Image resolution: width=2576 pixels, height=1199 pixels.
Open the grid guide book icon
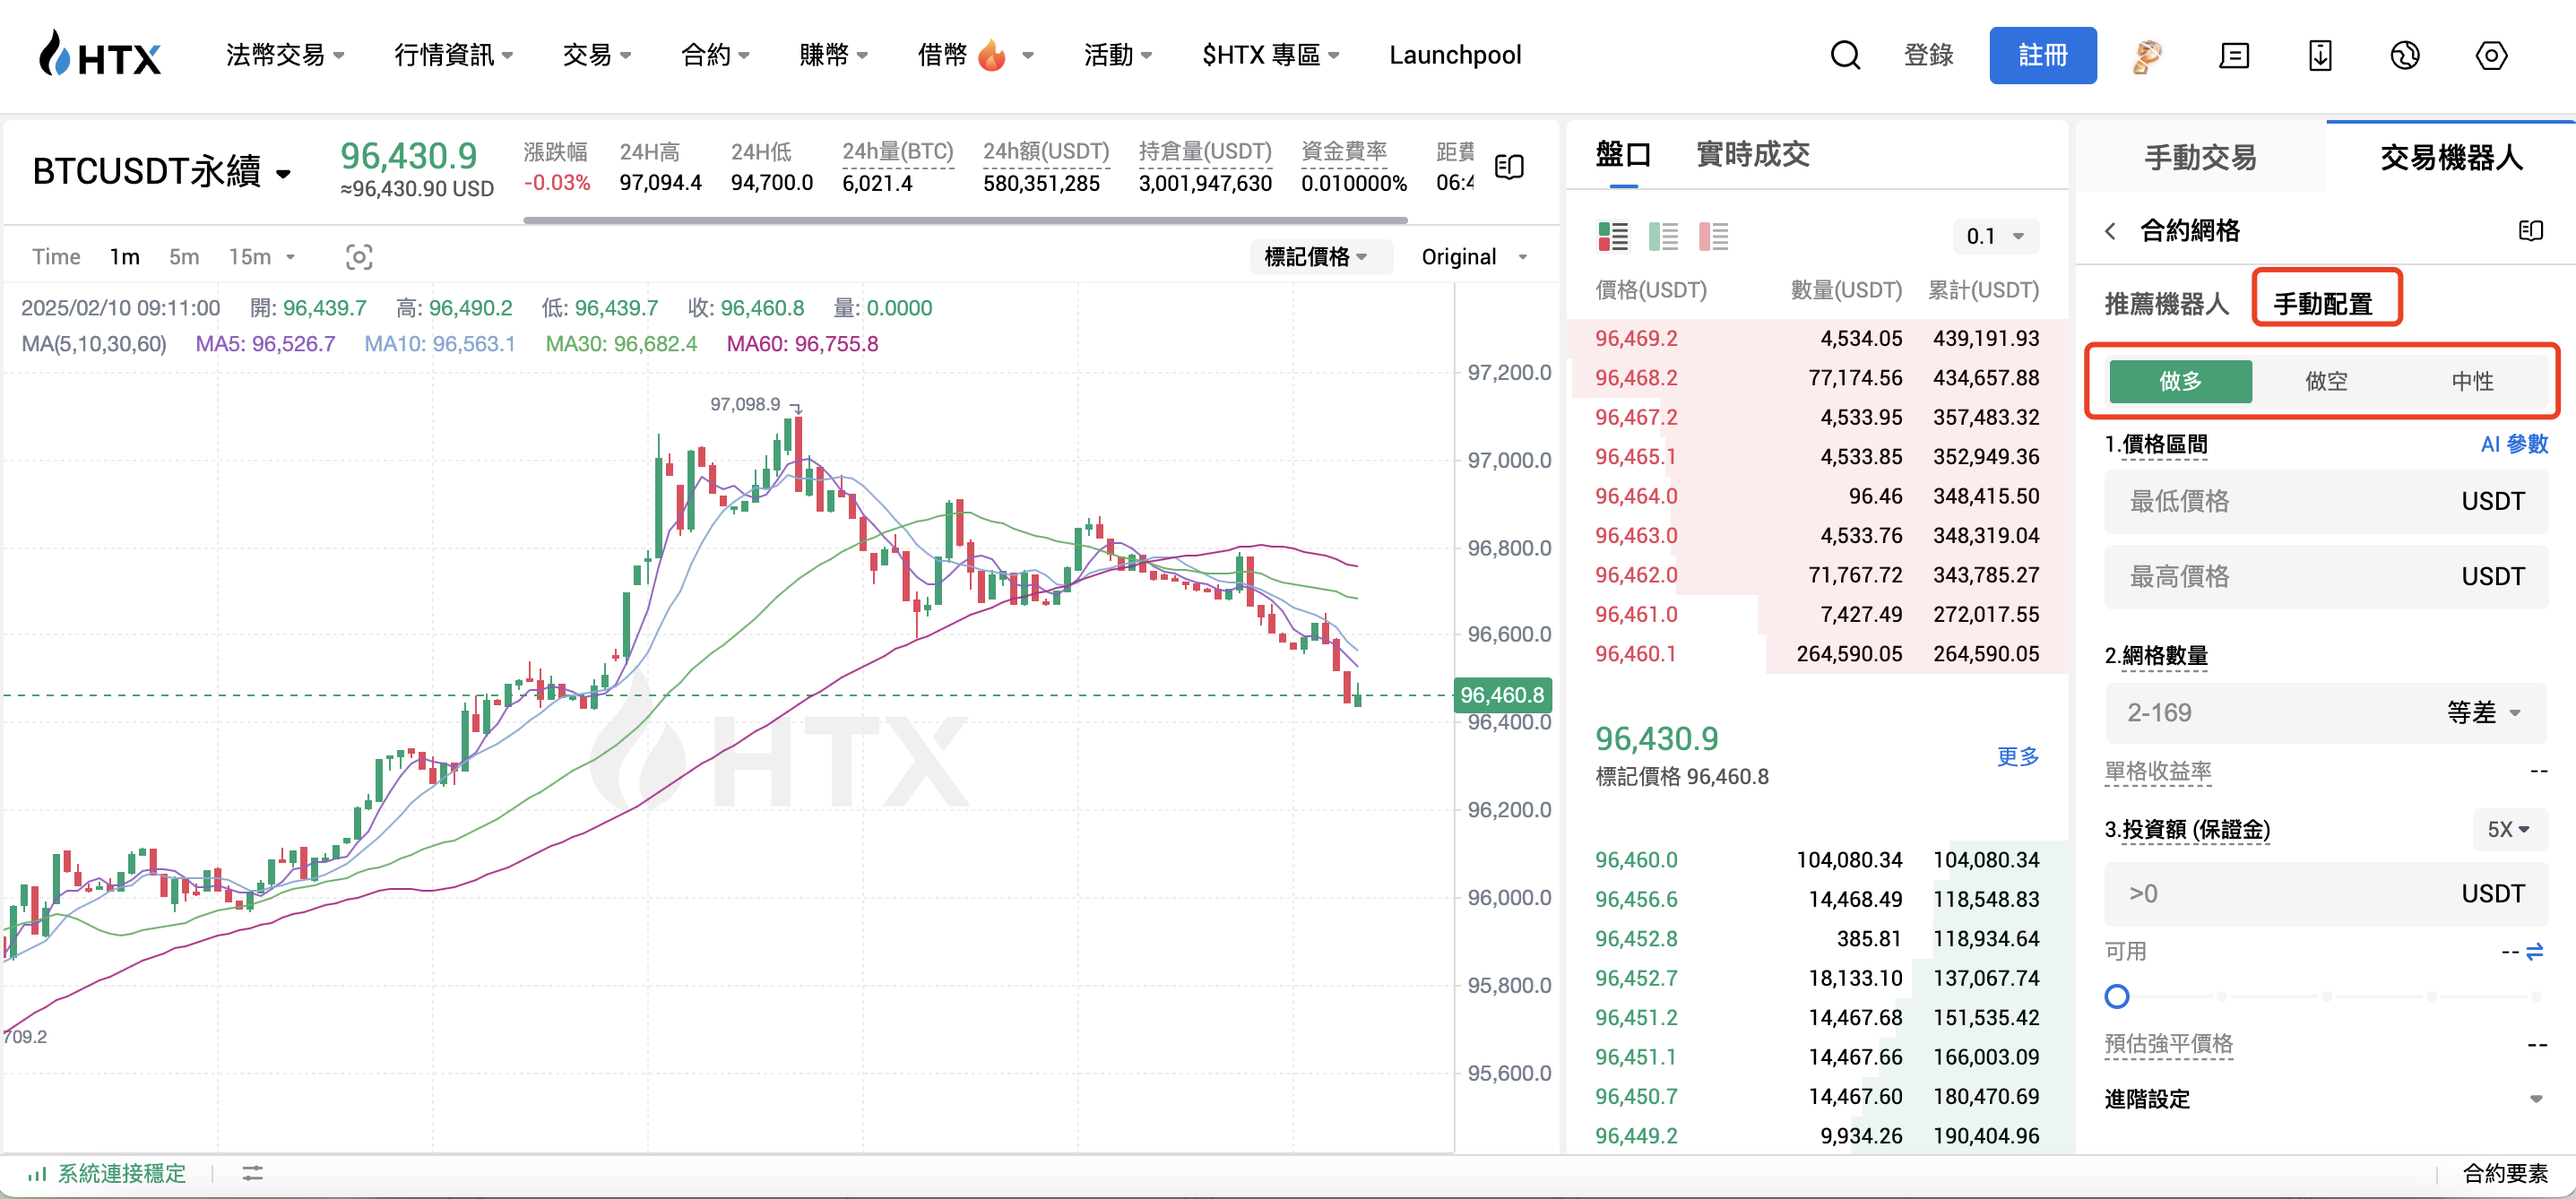2530,231
